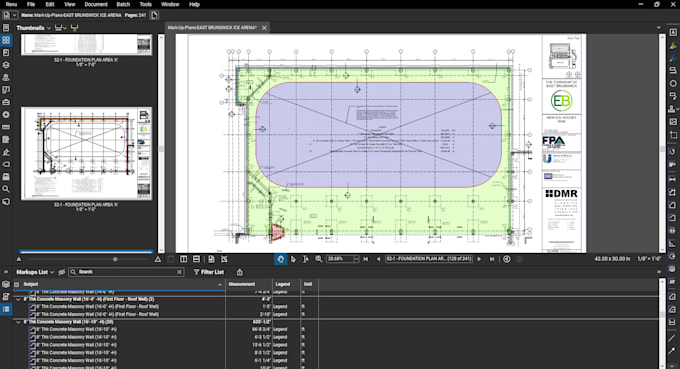
Task: Toggle hide markups eye icon
Action: coord(62,272)
